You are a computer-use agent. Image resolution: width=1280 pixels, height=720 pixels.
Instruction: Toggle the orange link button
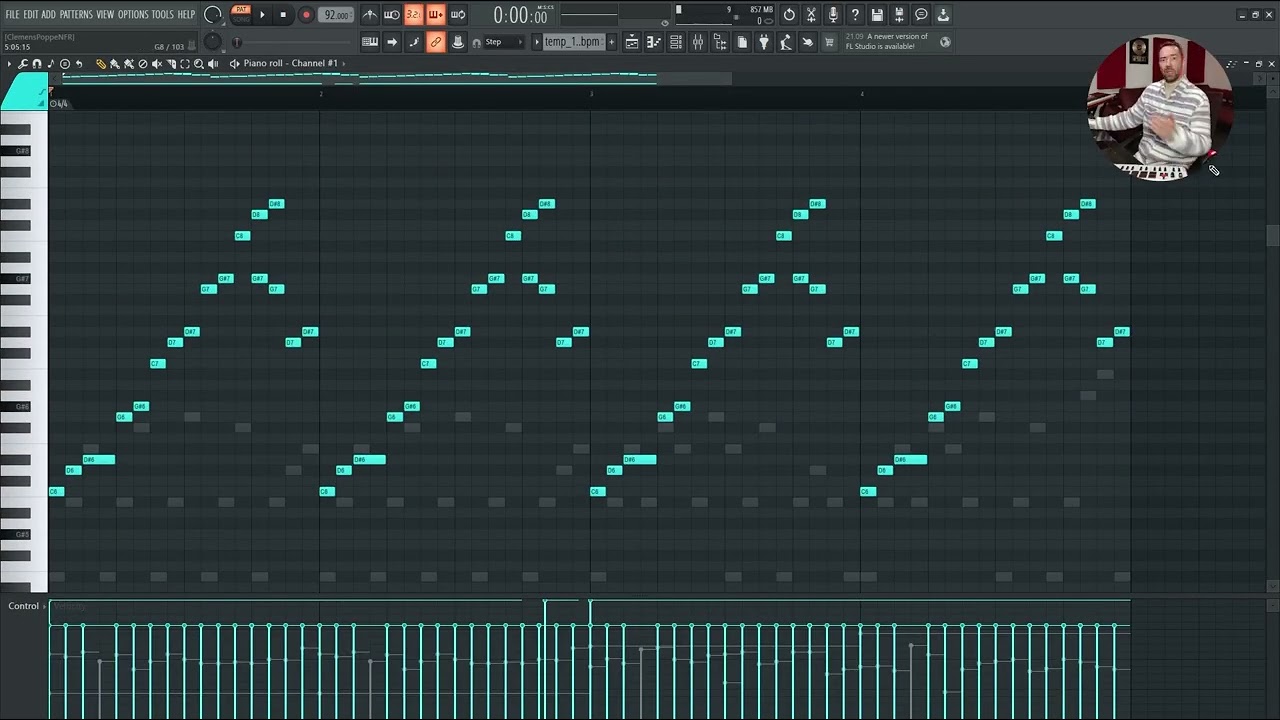436,42
